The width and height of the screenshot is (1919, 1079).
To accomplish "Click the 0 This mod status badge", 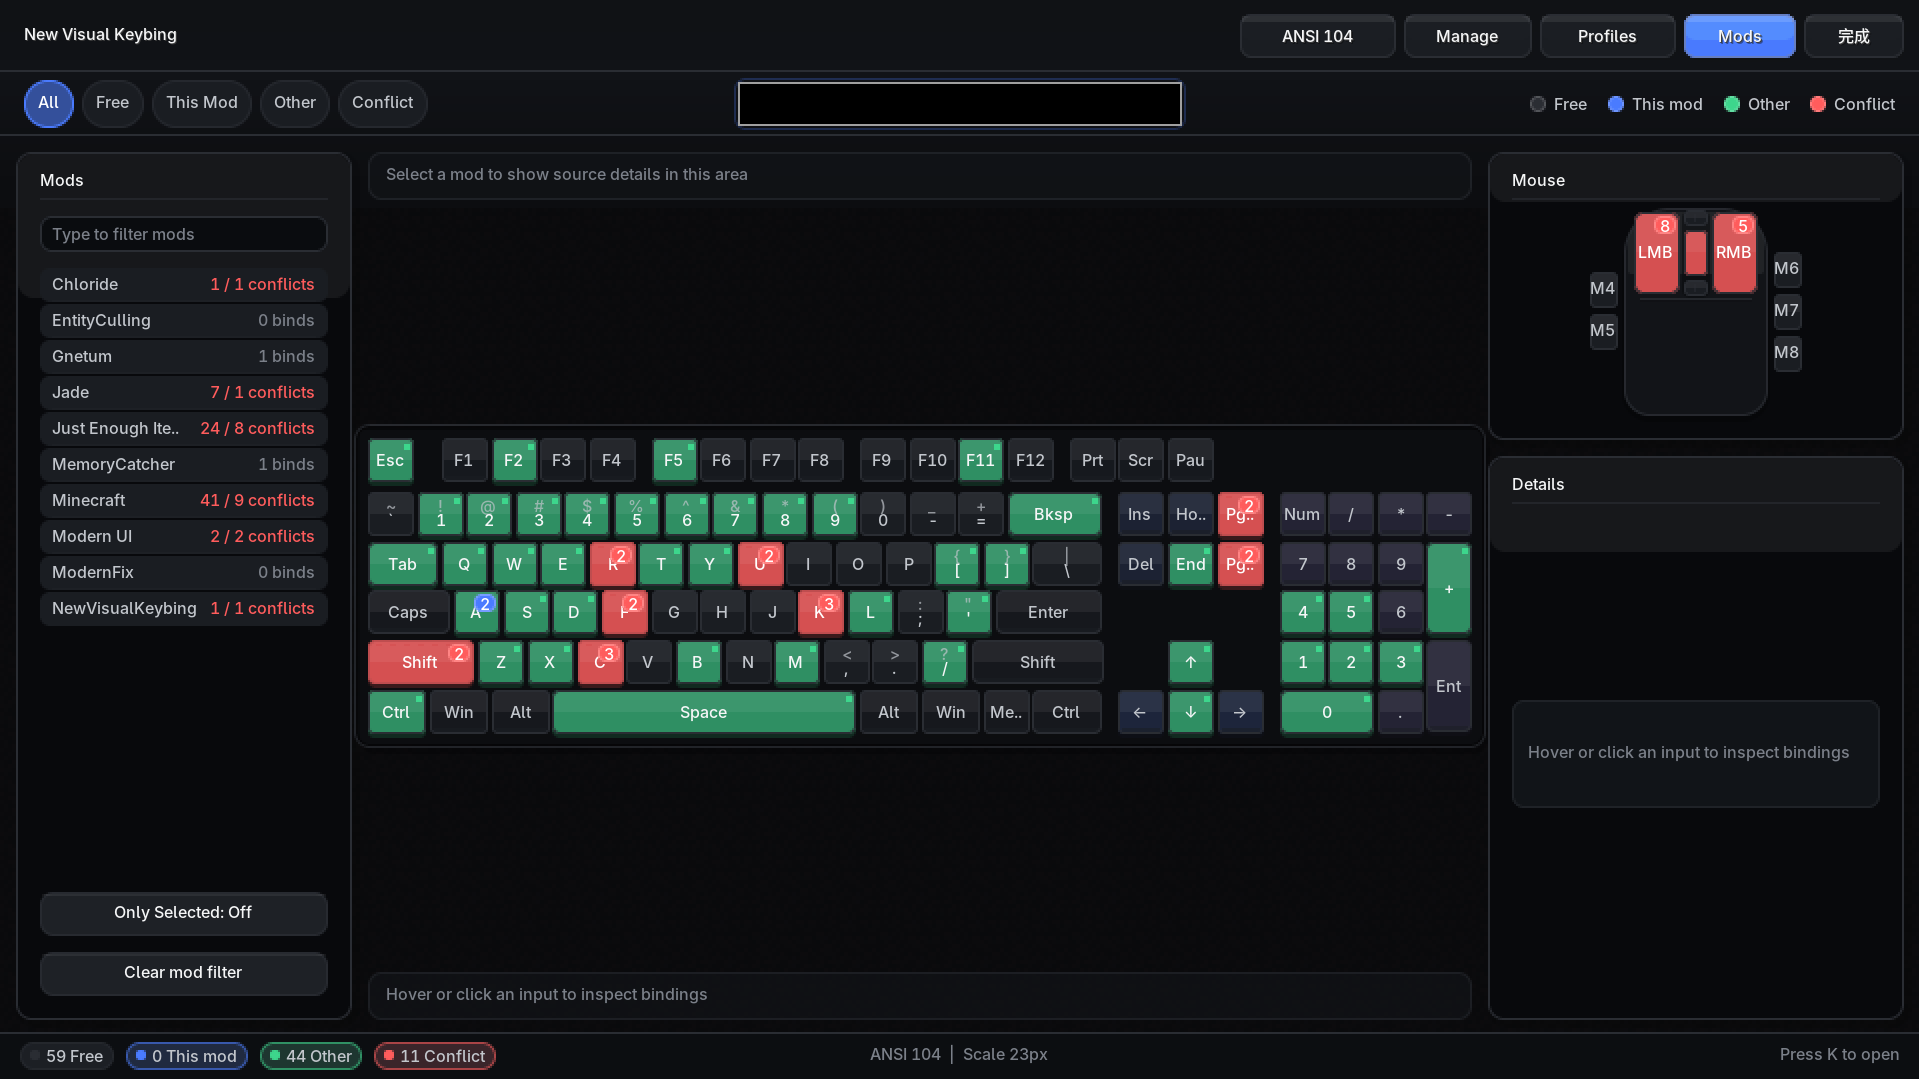I will 187,1056.
